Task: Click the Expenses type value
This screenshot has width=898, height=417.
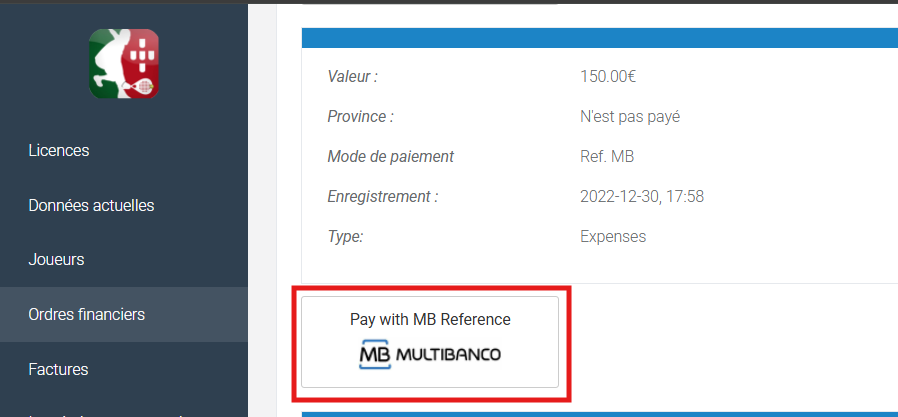Action: 613,237
